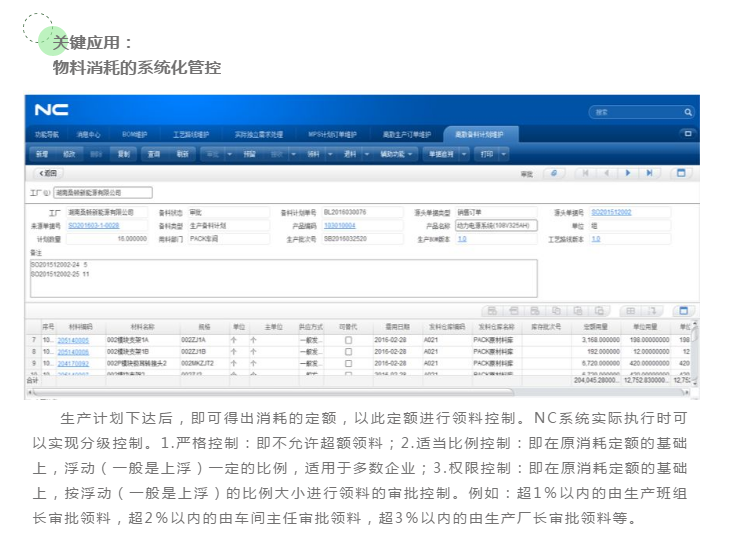Click the first grid toolbar add-row icon
The width and height of the screenshot is (730, 538).
(x=492, y=310)
